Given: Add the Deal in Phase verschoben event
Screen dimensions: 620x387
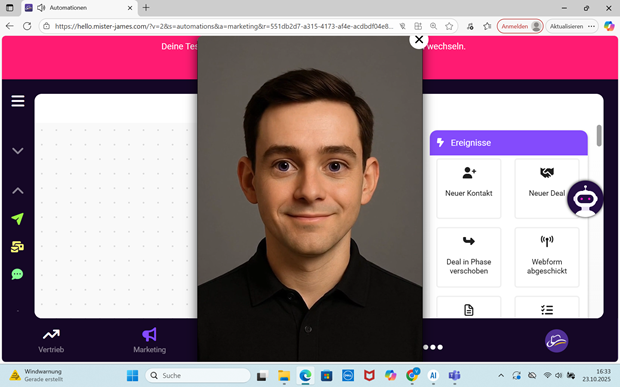Looking at the screenshot, I should click(x=469, y=257).
